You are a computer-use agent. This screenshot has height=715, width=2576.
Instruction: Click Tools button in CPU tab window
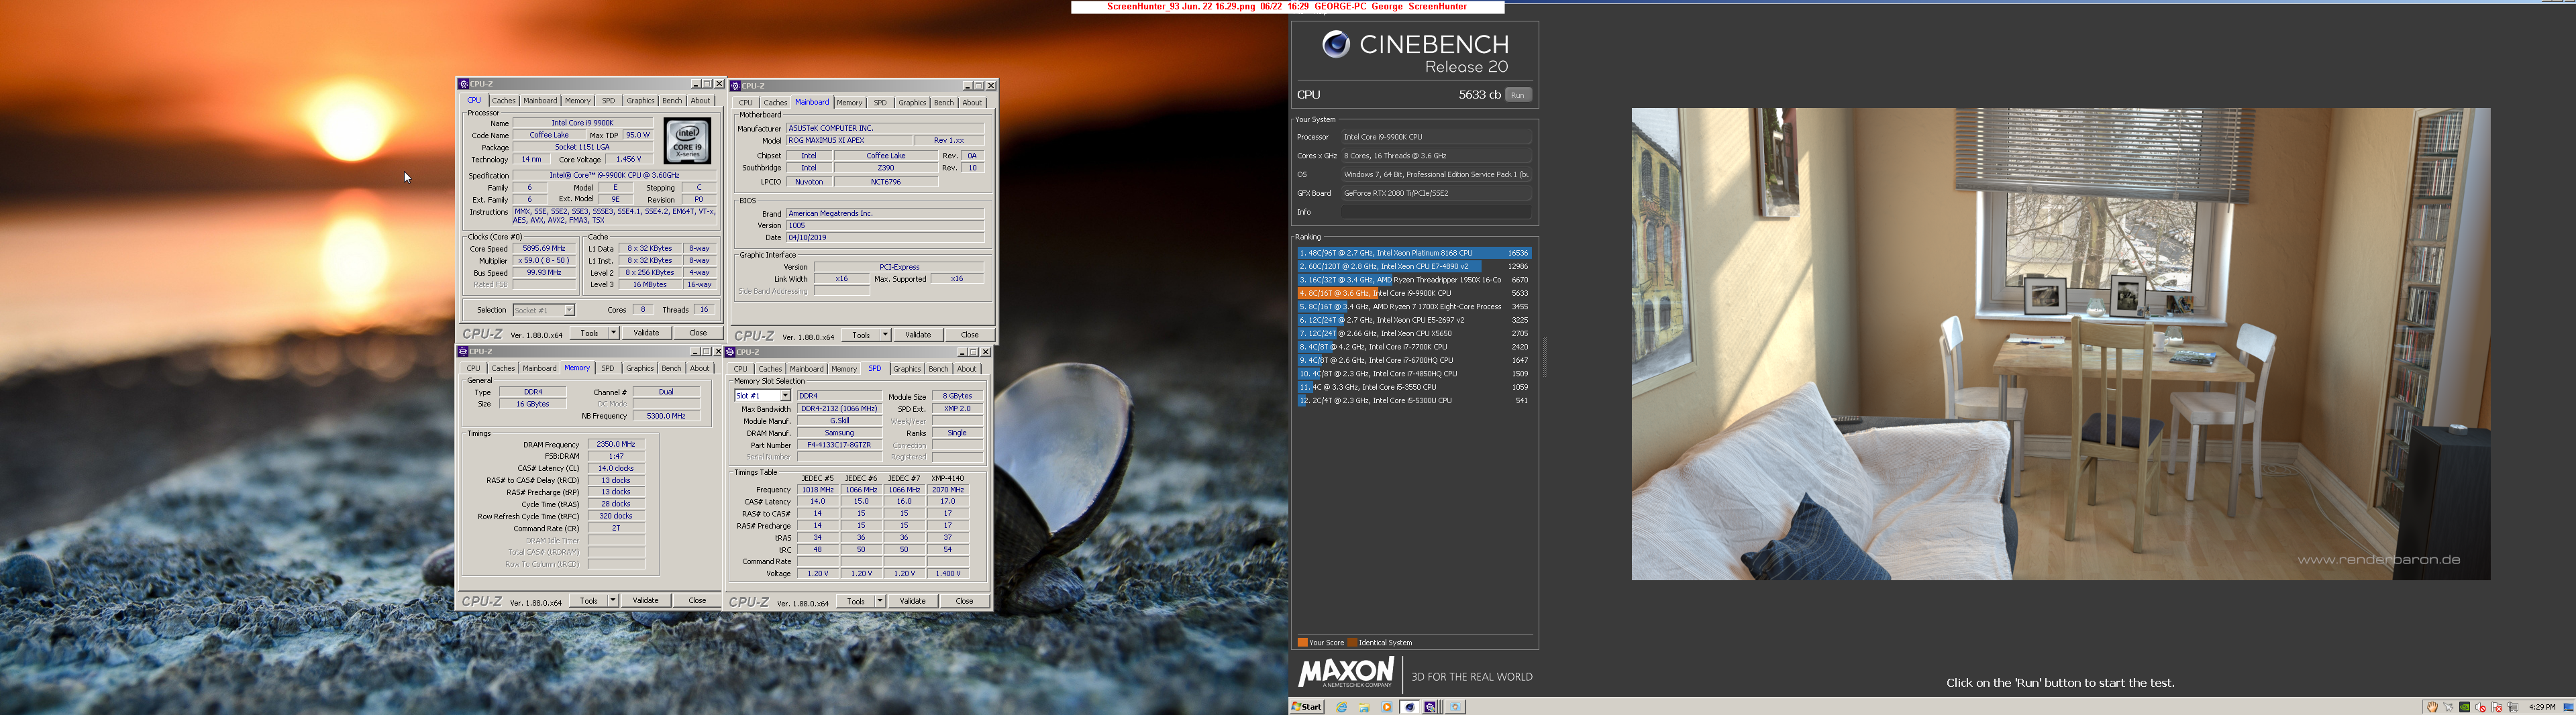589,333
